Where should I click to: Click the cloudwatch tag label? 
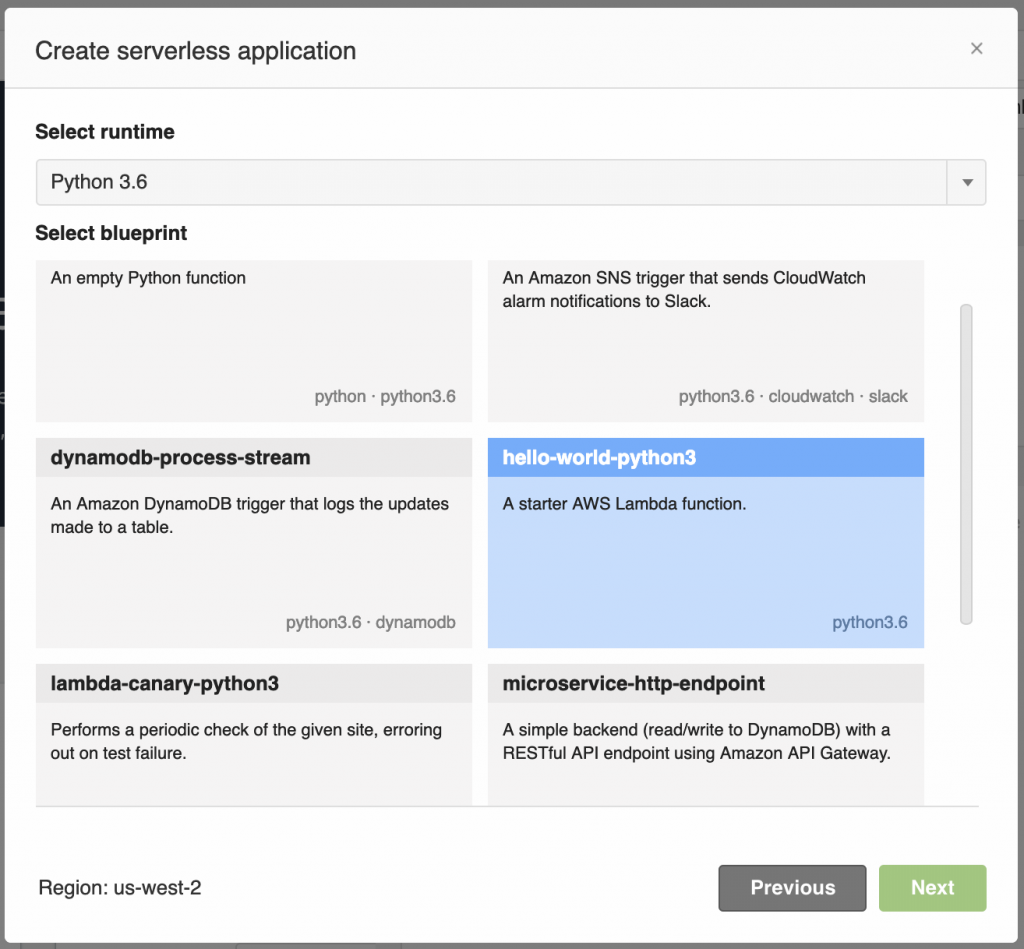click(811, 396)
